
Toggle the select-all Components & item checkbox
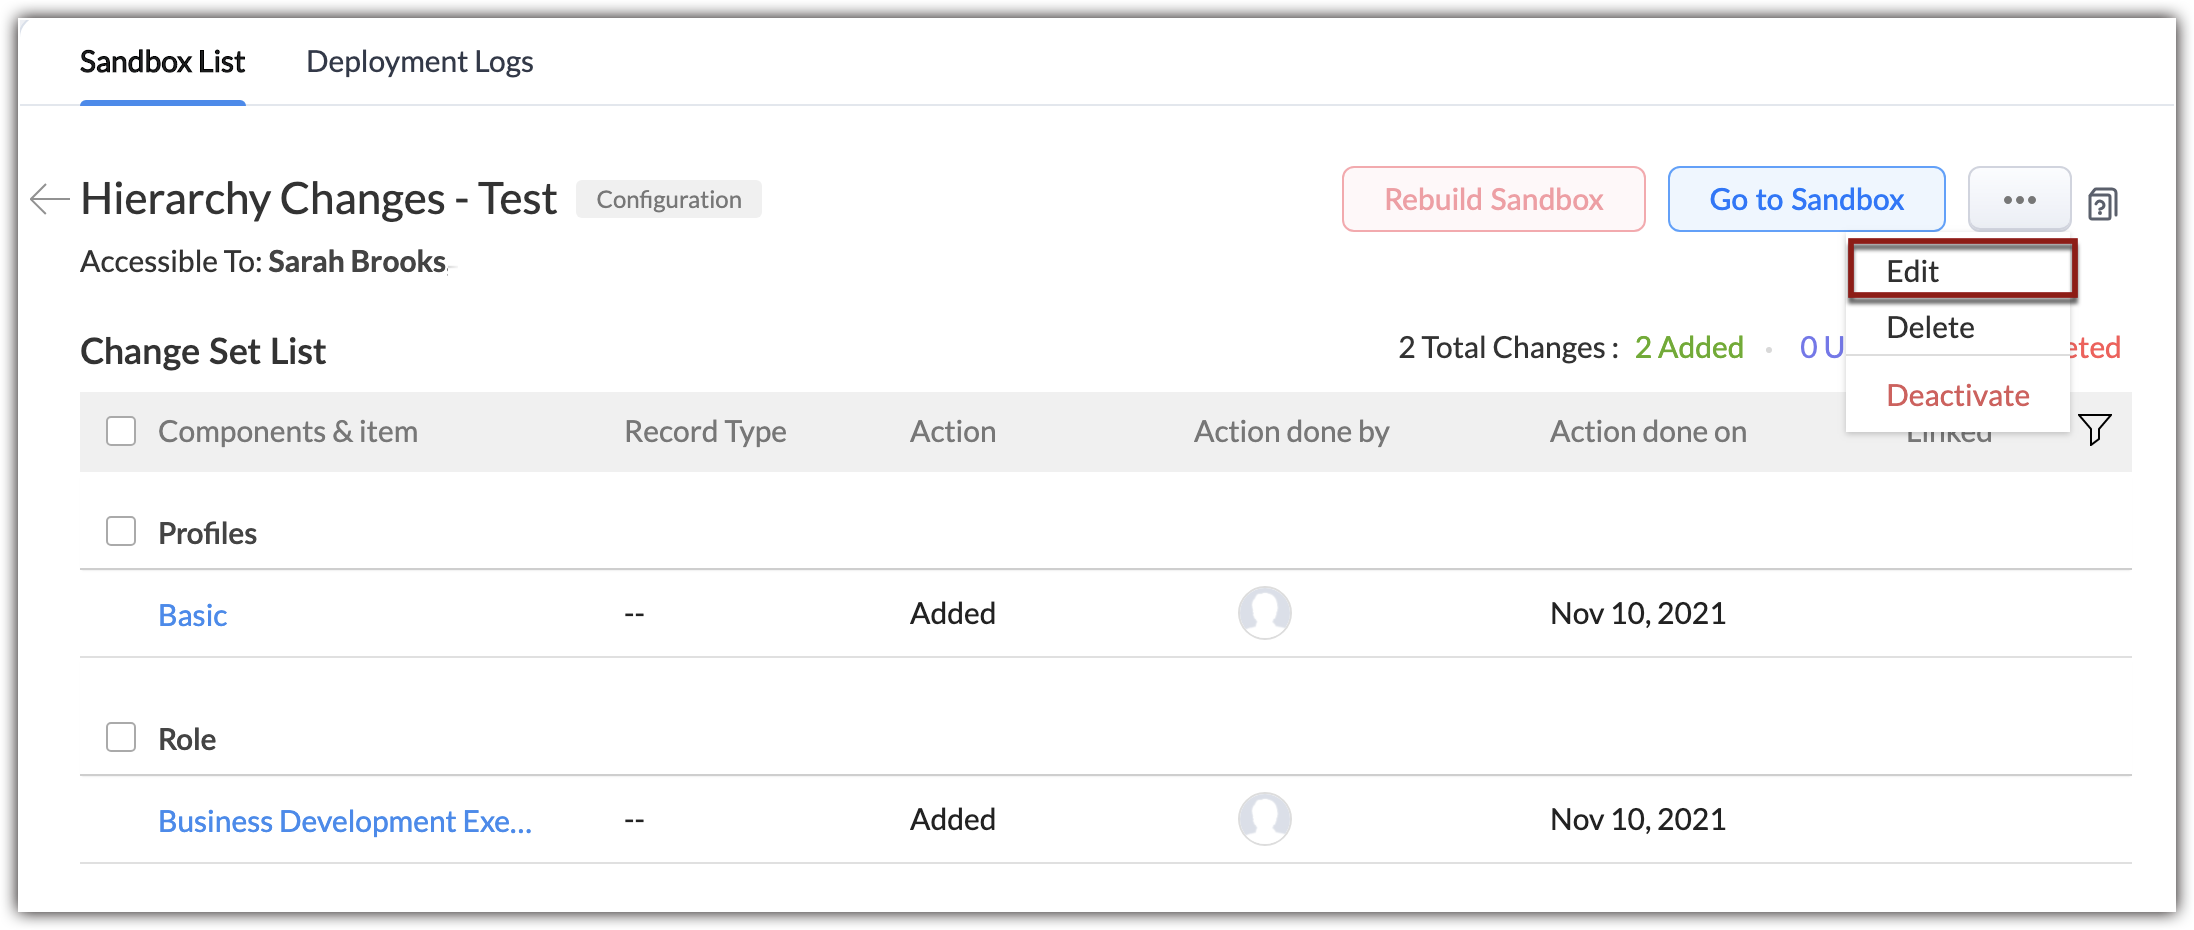pyautogui.click(x=121, y=431)
